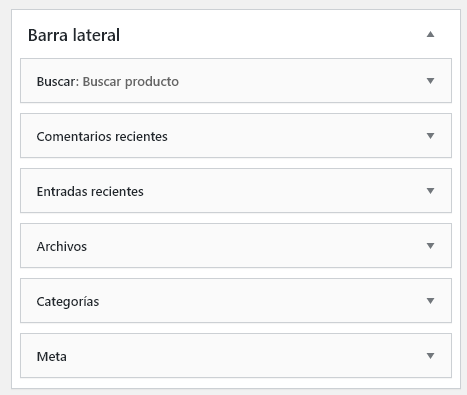
Task: Expand the Meta widget arrow
Action: (x=430, y=356)
